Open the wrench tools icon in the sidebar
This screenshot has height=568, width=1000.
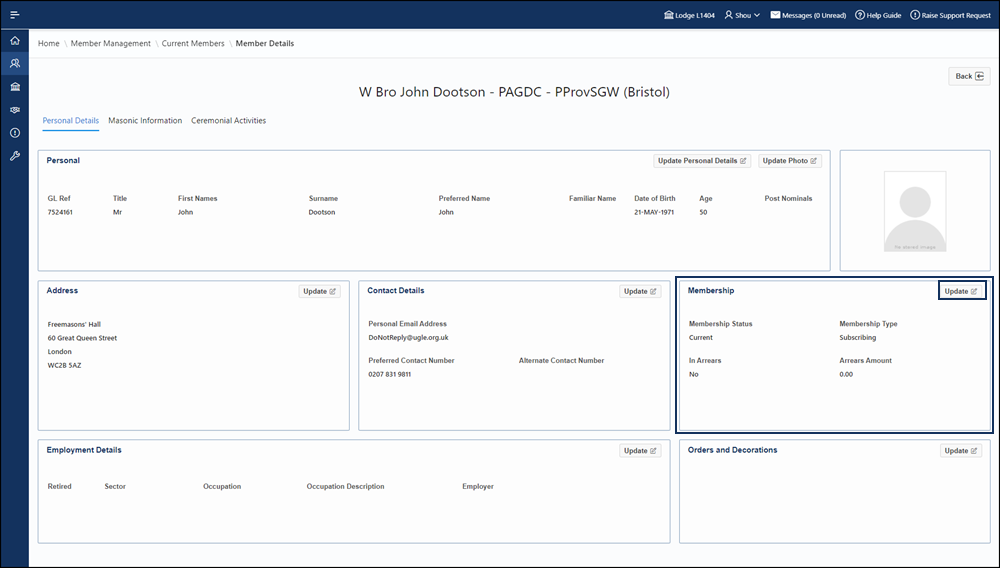click(15, 156)
